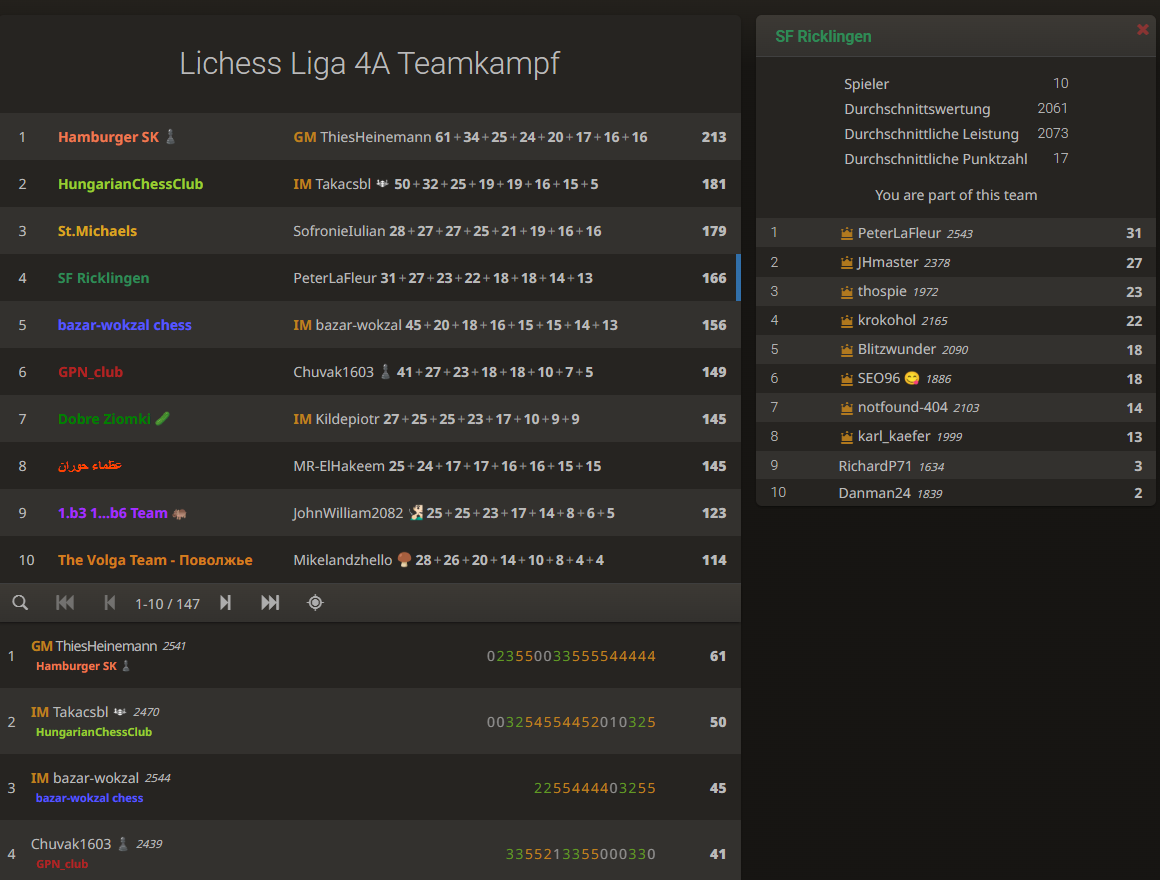Open the bazar-wokzal chess team
Image resolution: width=1160 pixels, height=880 pixels.
124,324
